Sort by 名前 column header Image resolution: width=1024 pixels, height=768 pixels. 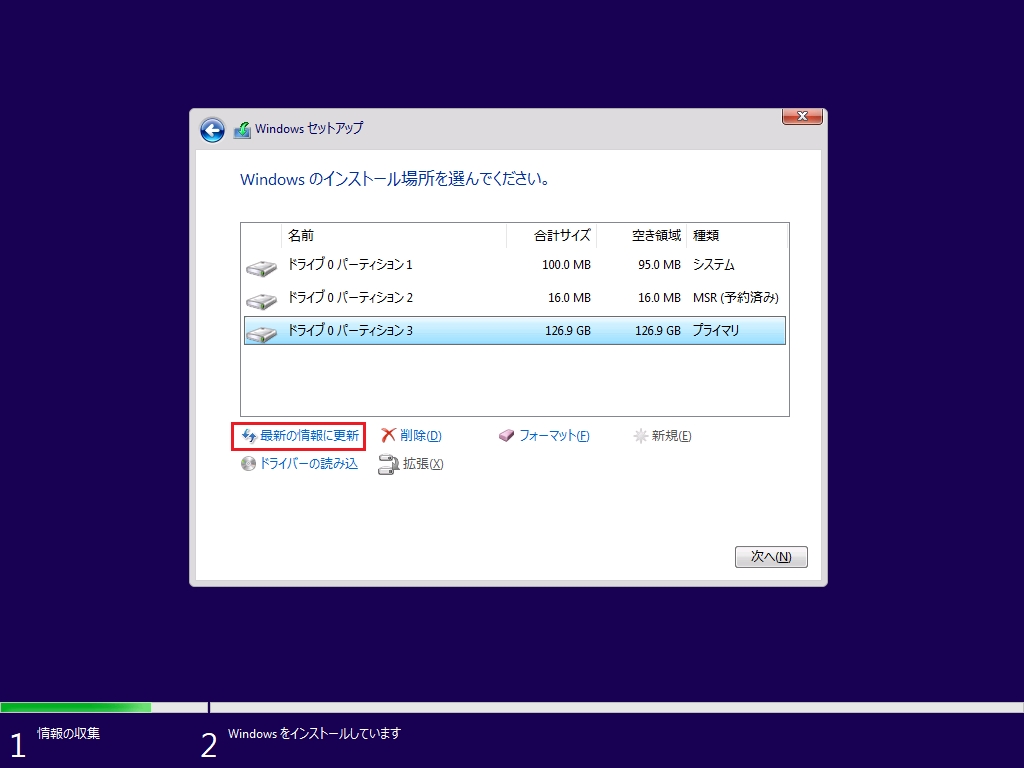point(394,236)
